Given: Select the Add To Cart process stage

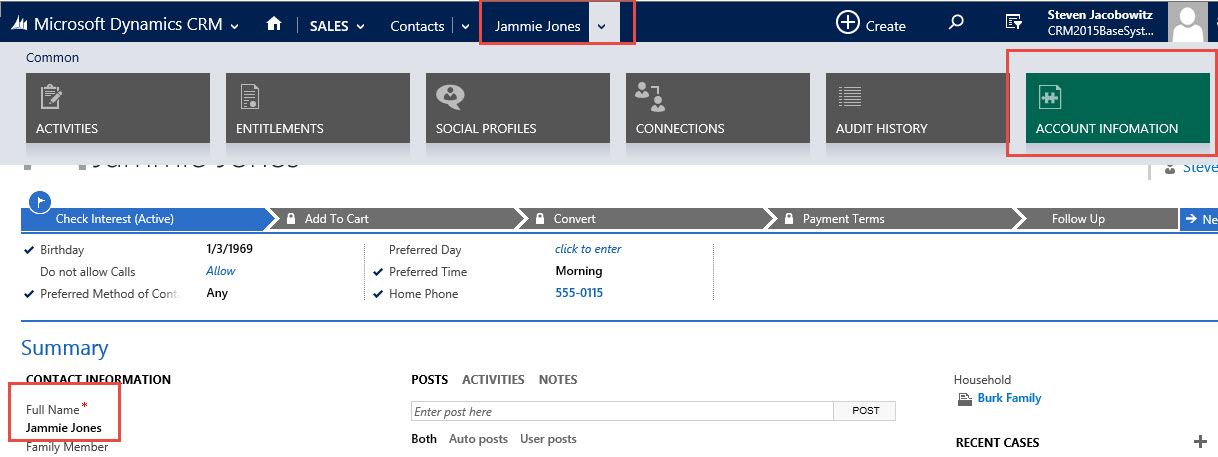Looking at the screenshot, I should click(393, 219).
